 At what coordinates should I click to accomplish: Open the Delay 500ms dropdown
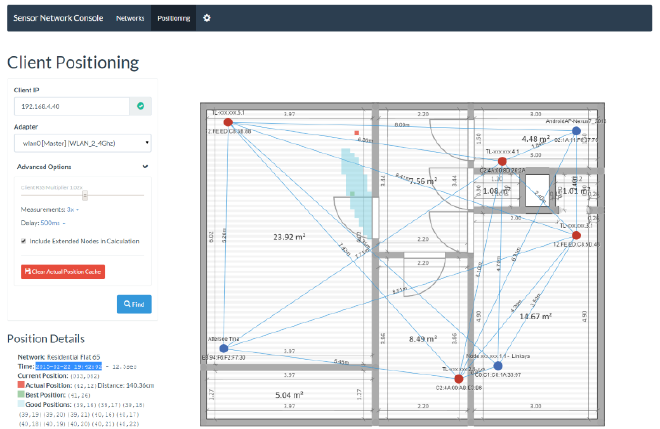[x=53, y=223]
